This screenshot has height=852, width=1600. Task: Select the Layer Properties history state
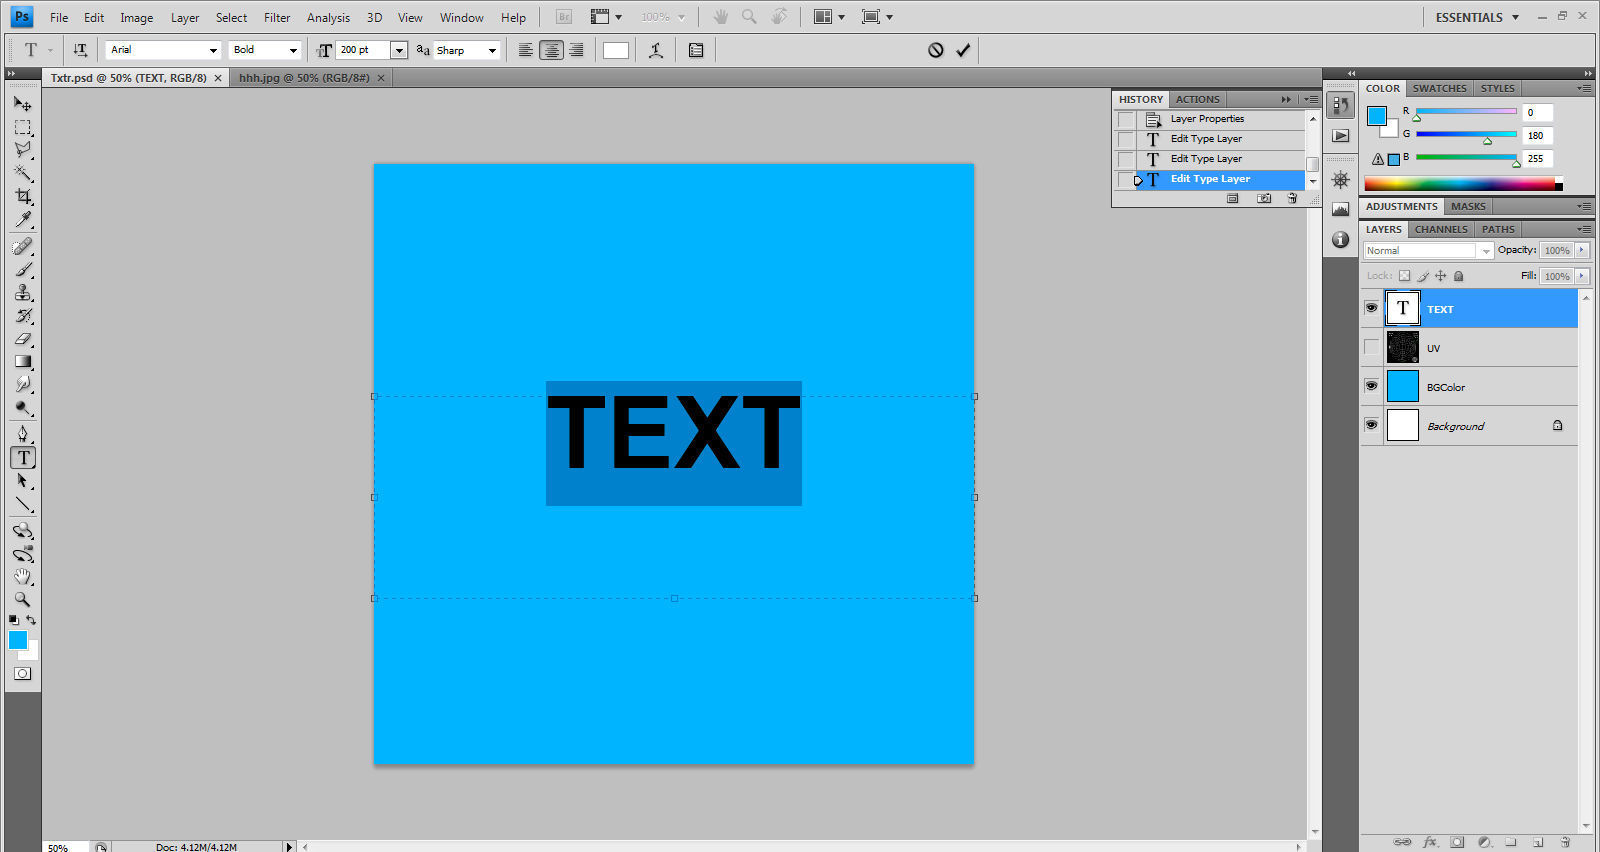coord(1221,119)
